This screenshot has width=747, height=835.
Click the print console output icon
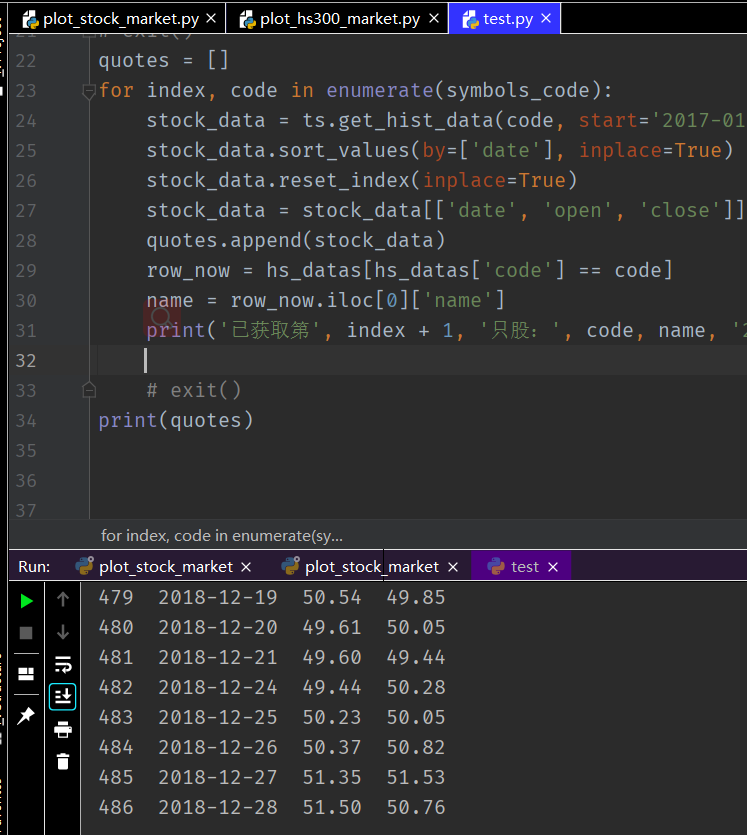click(63, 730)
